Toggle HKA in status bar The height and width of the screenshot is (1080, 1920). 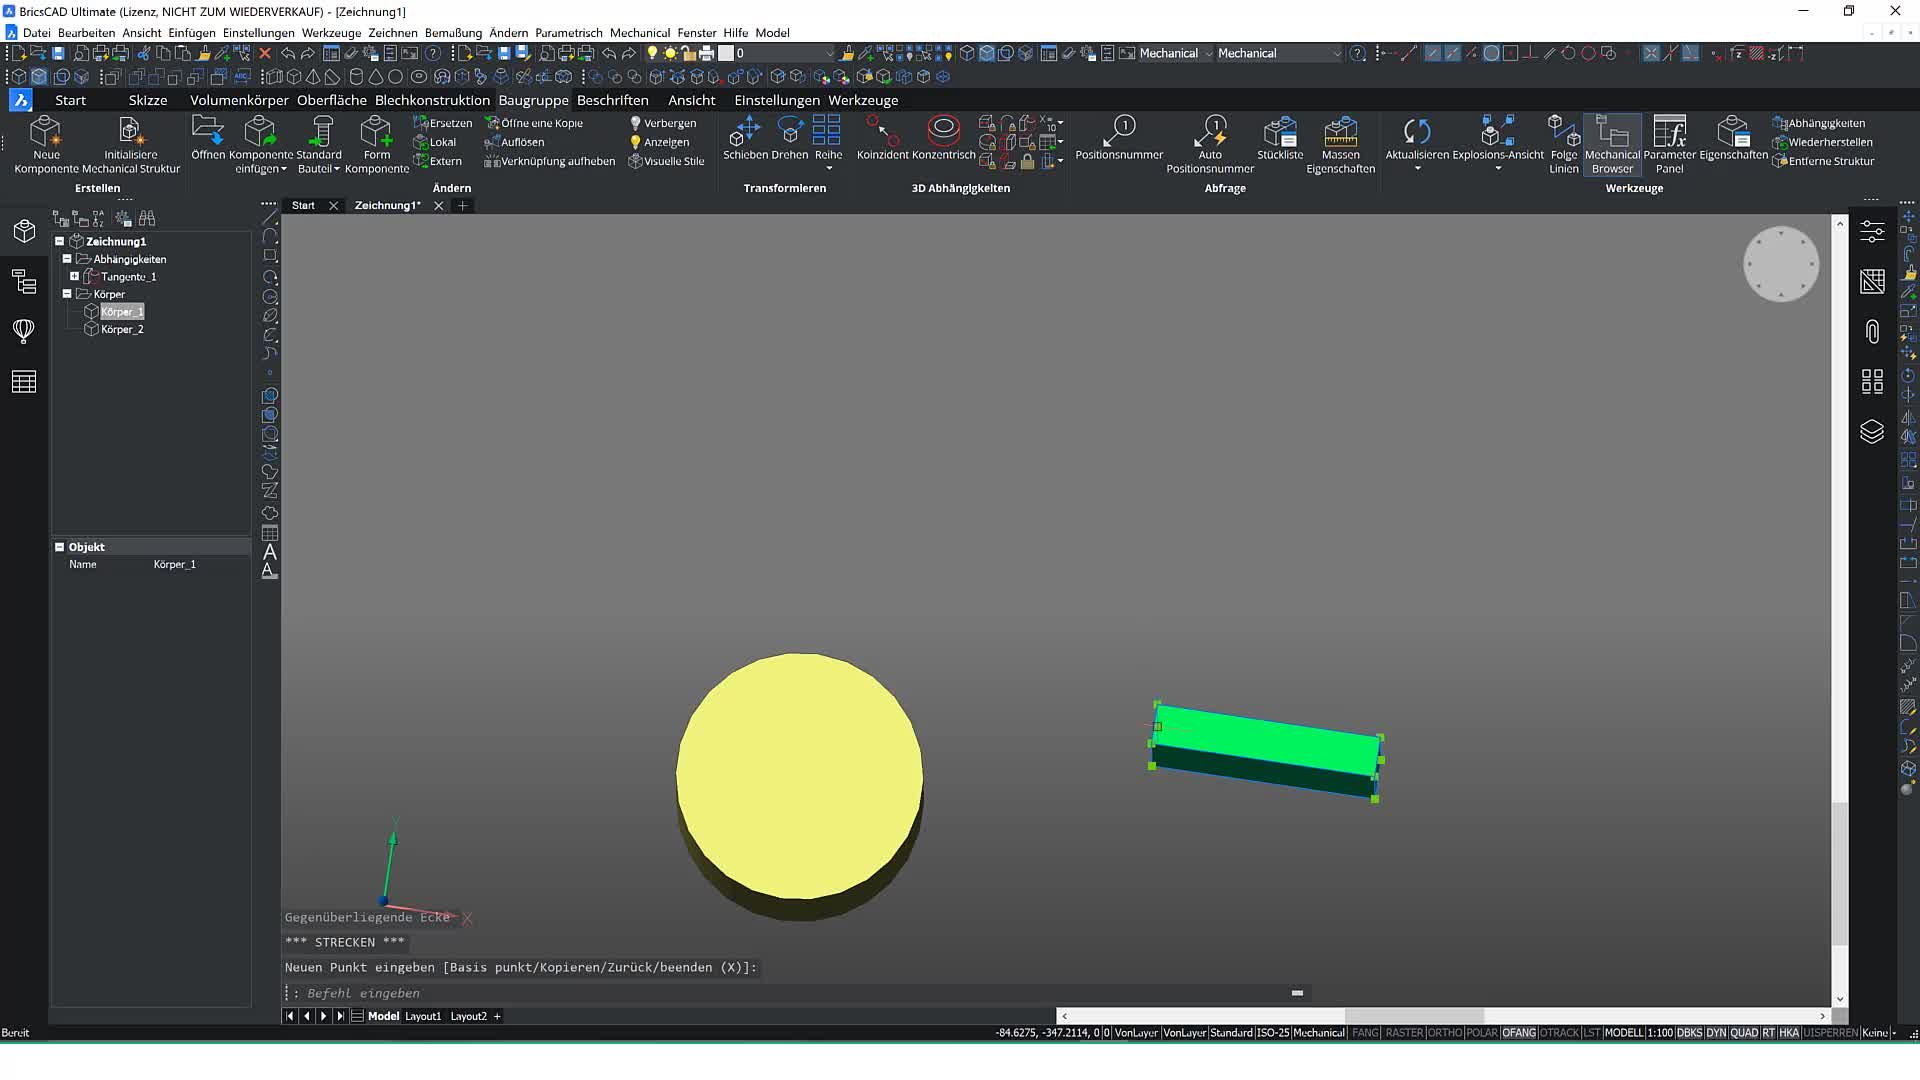tap(1789, 1033)
